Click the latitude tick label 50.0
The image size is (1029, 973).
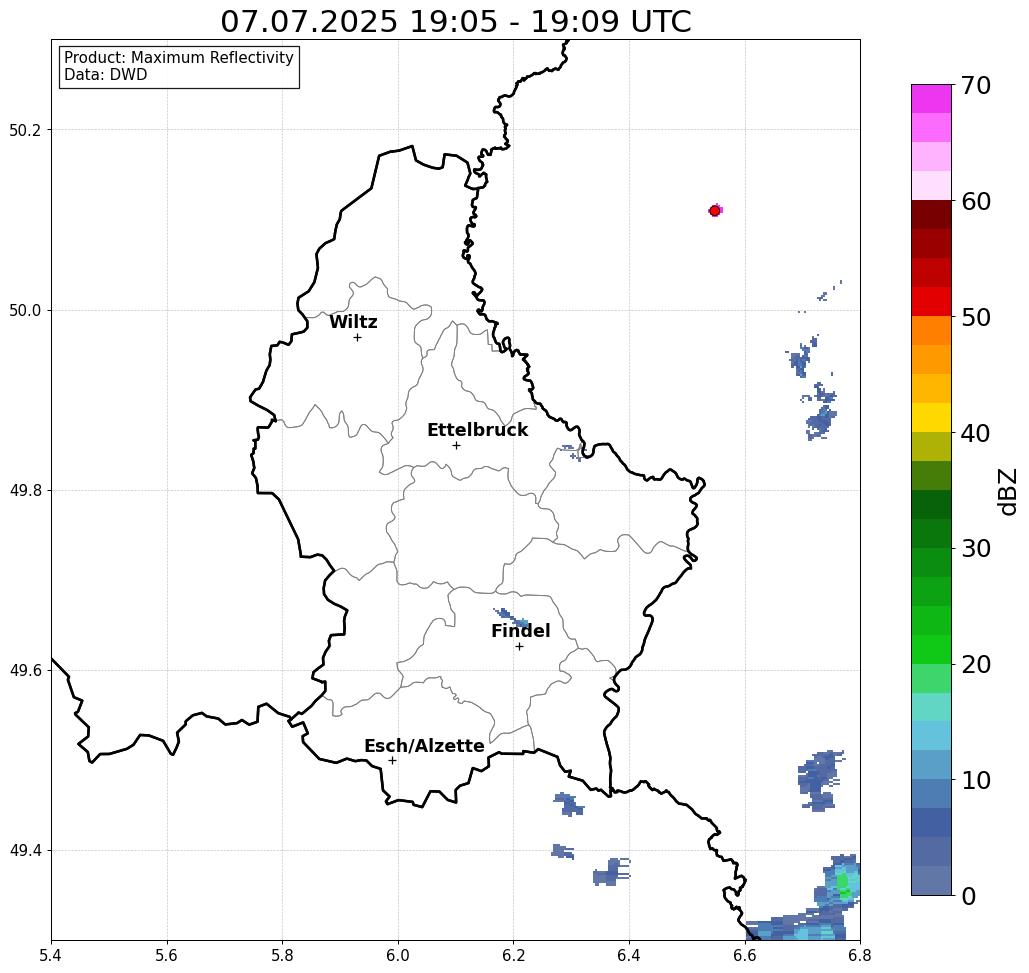point(25,310)
